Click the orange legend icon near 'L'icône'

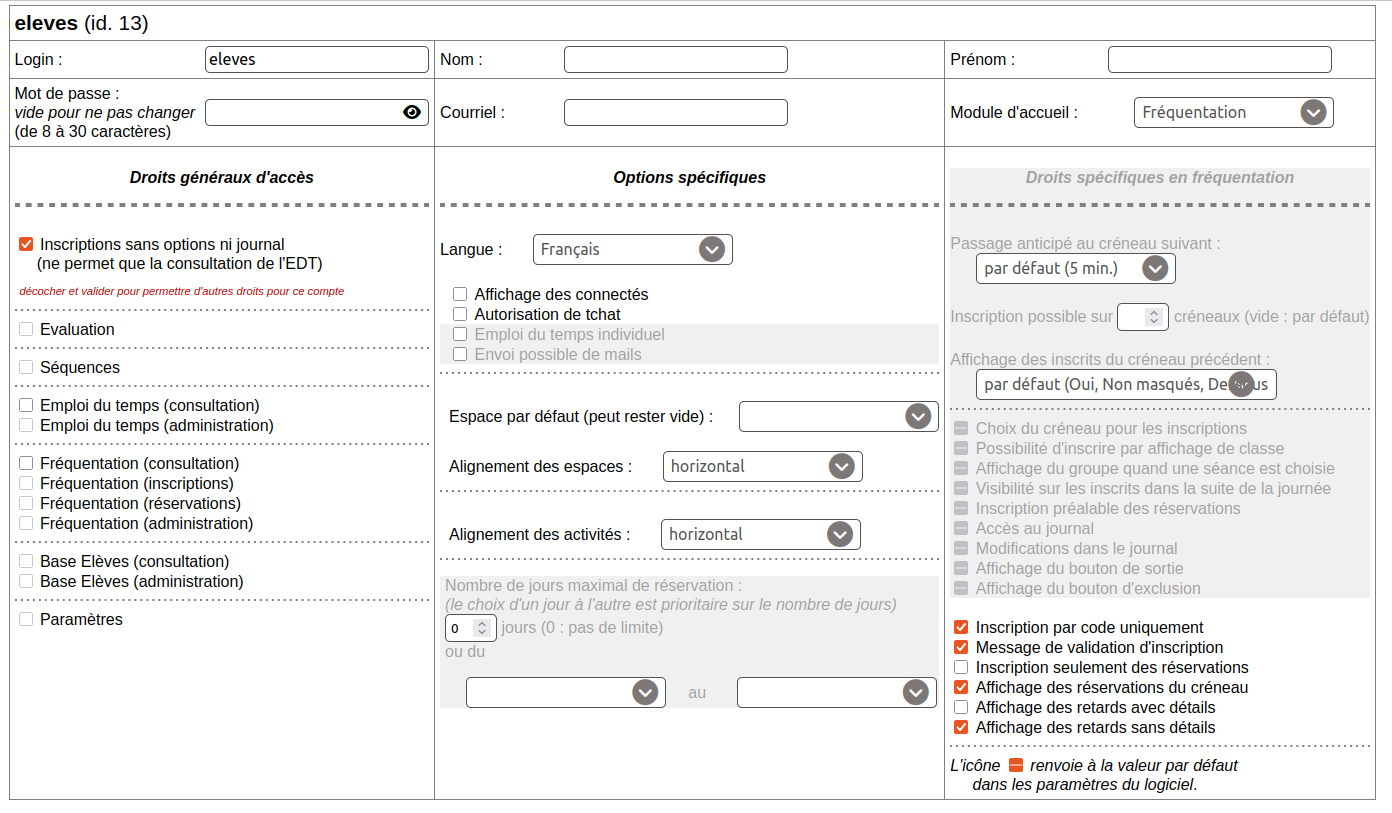(x=1016, y=765)
